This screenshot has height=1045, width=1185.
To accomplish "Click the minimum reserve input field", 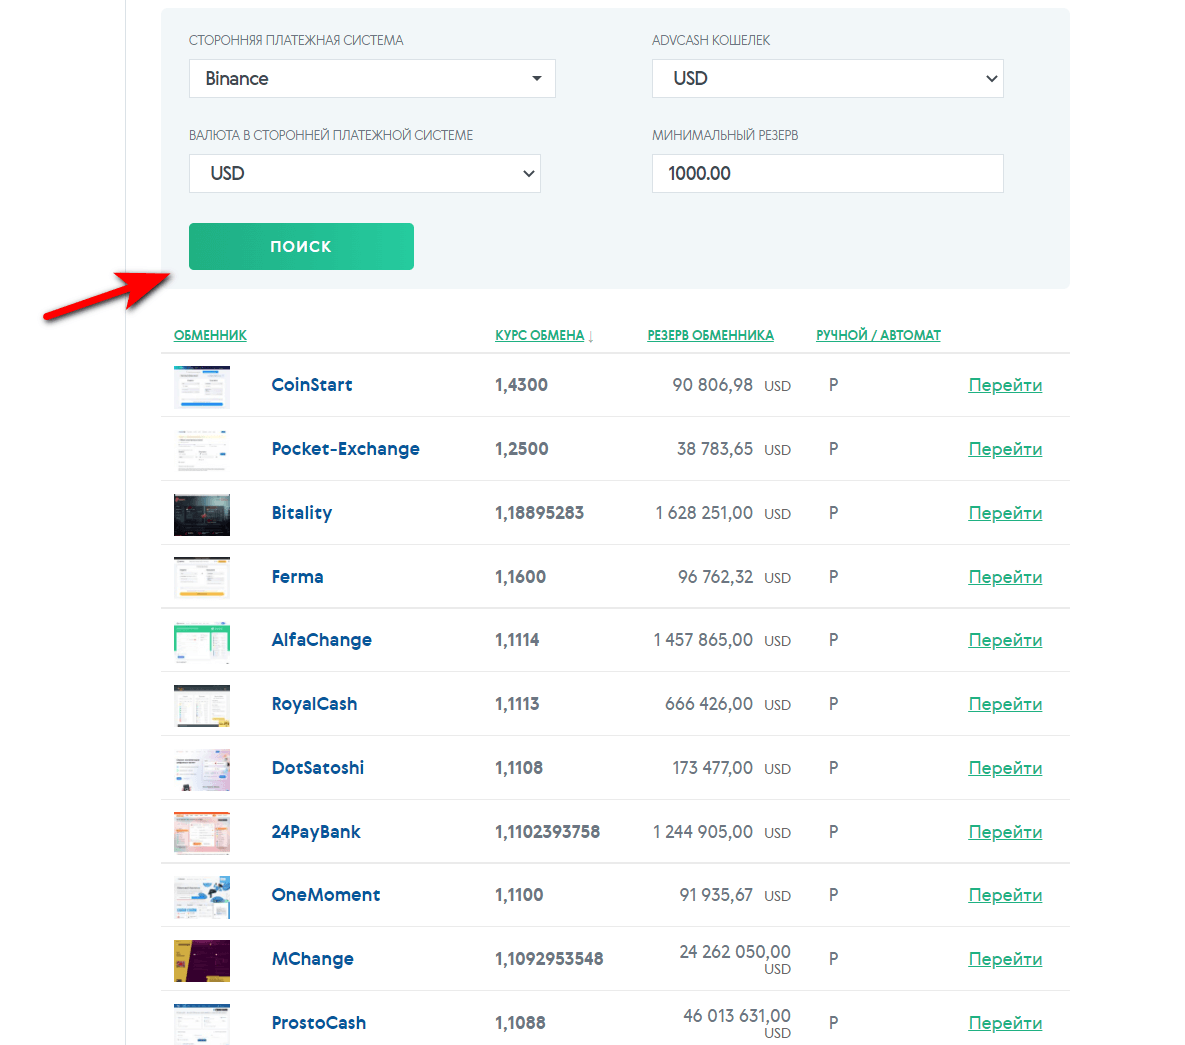I will coord(827,174).
